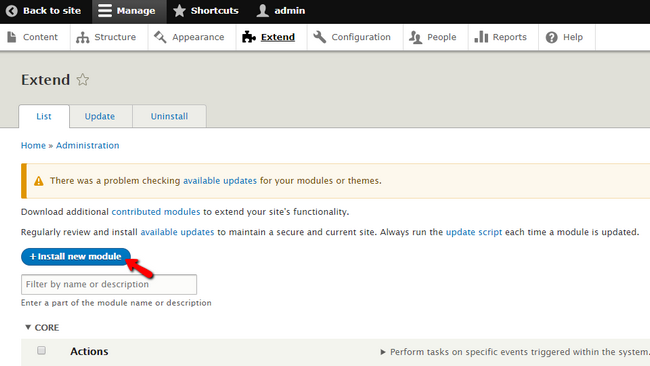Screen dimensions: 650x366
Task: Click the Reports bar chart icon
Action: pyautogui.click(x=481, y=37)
